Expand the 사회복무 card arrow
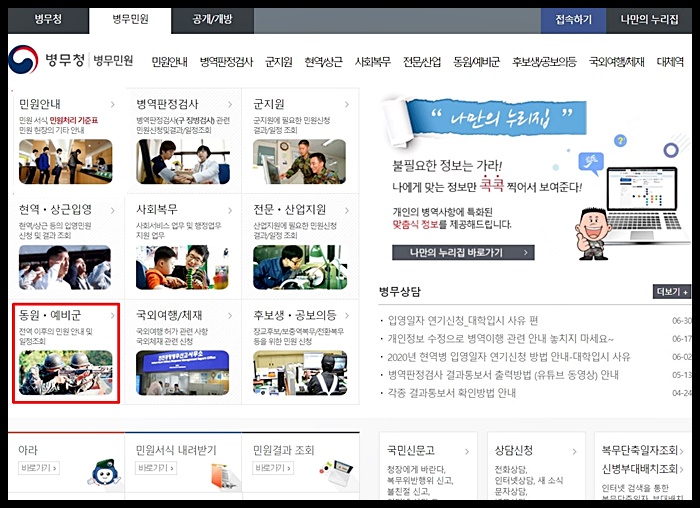This screenshot has height=508, width=700. point(230,210)
